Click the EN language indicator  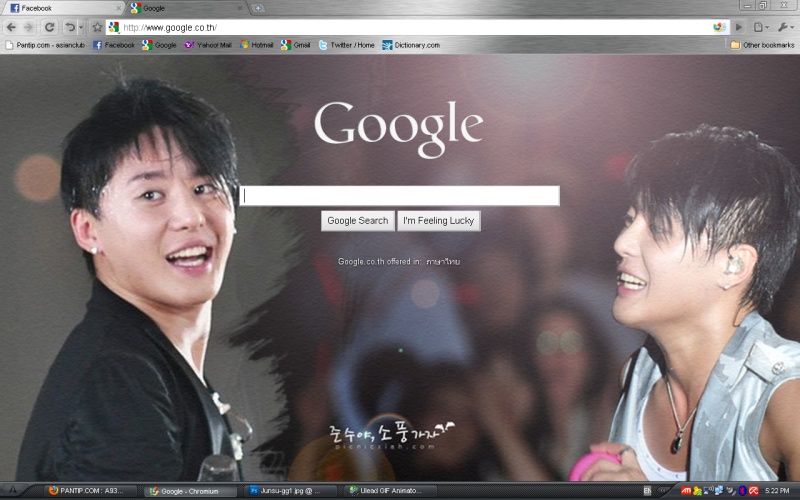tap(647, 491)
